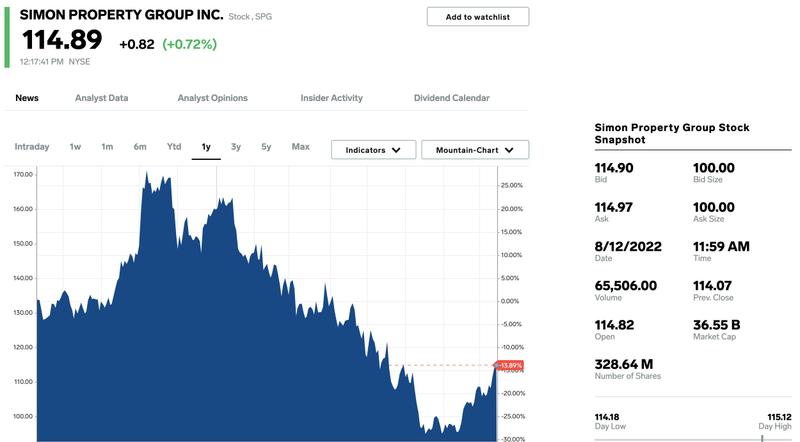The width and height of the screenshot is (800, 442).
Task: Click the 114.82 Open value
Action: pyautogui.click(x=614, y=325)
